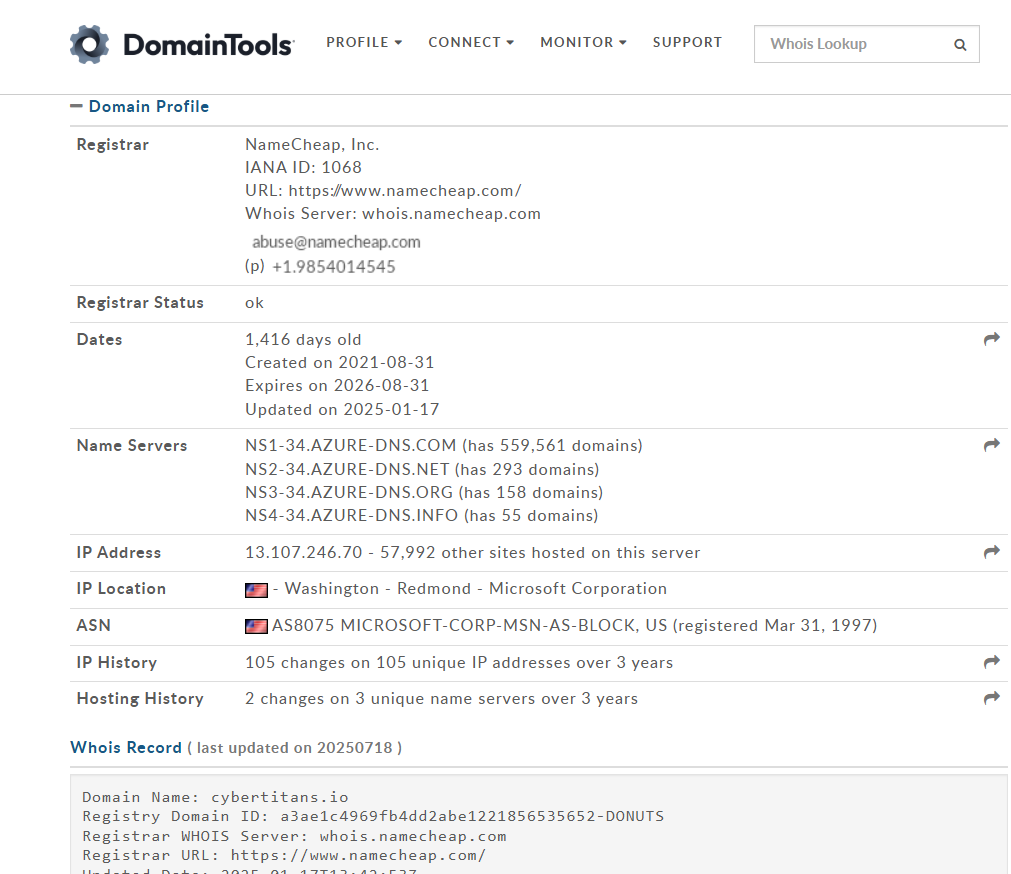Open the PROFILE dropdown menu
The height and width of the screenshot is (874, 1011).
pyautogui.click(x=364, y=43)
